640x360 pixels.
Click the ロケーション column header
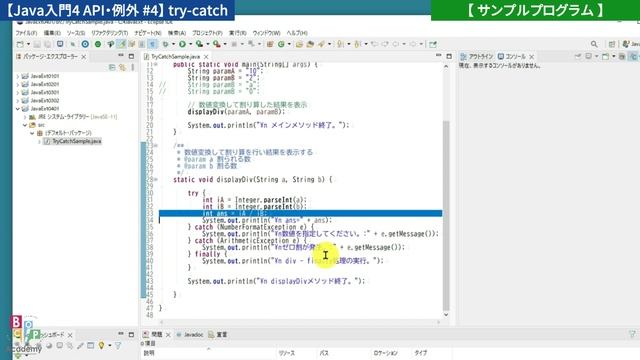pos(385,353)
